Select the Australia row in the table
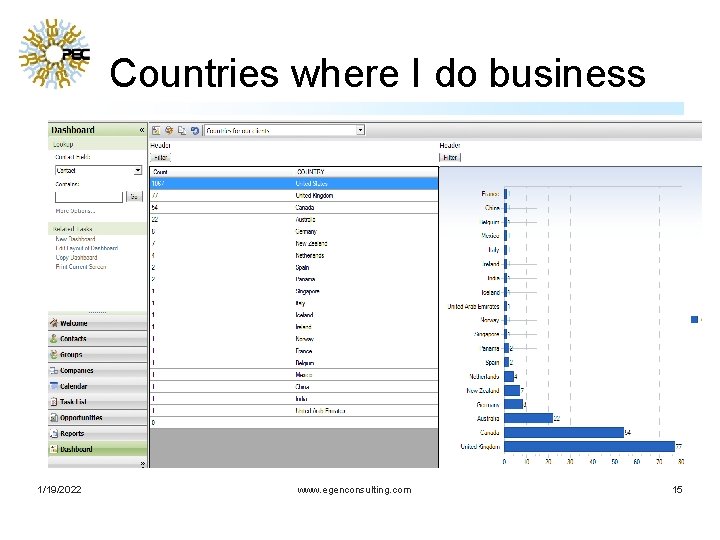 [x=294, y=219]
